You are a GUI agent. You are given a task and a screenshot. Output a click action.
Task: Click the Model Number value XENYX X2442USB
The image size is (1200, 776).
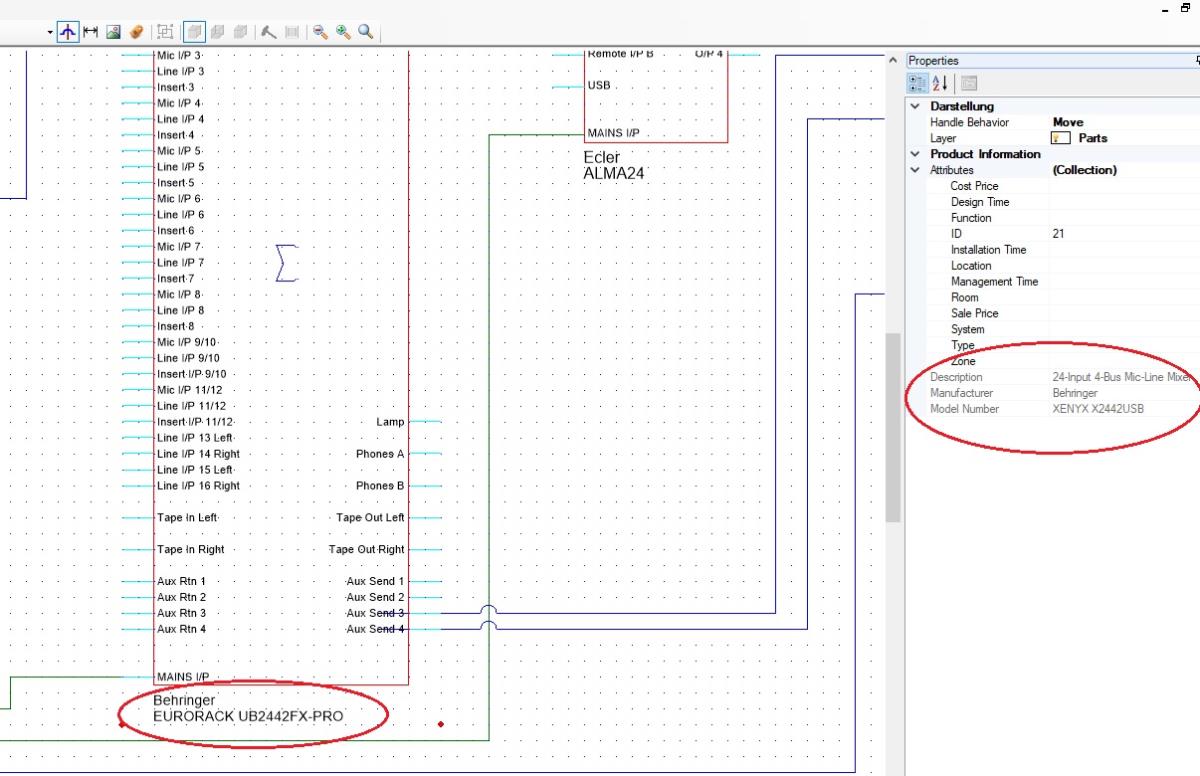click(x=1096, y=409)
